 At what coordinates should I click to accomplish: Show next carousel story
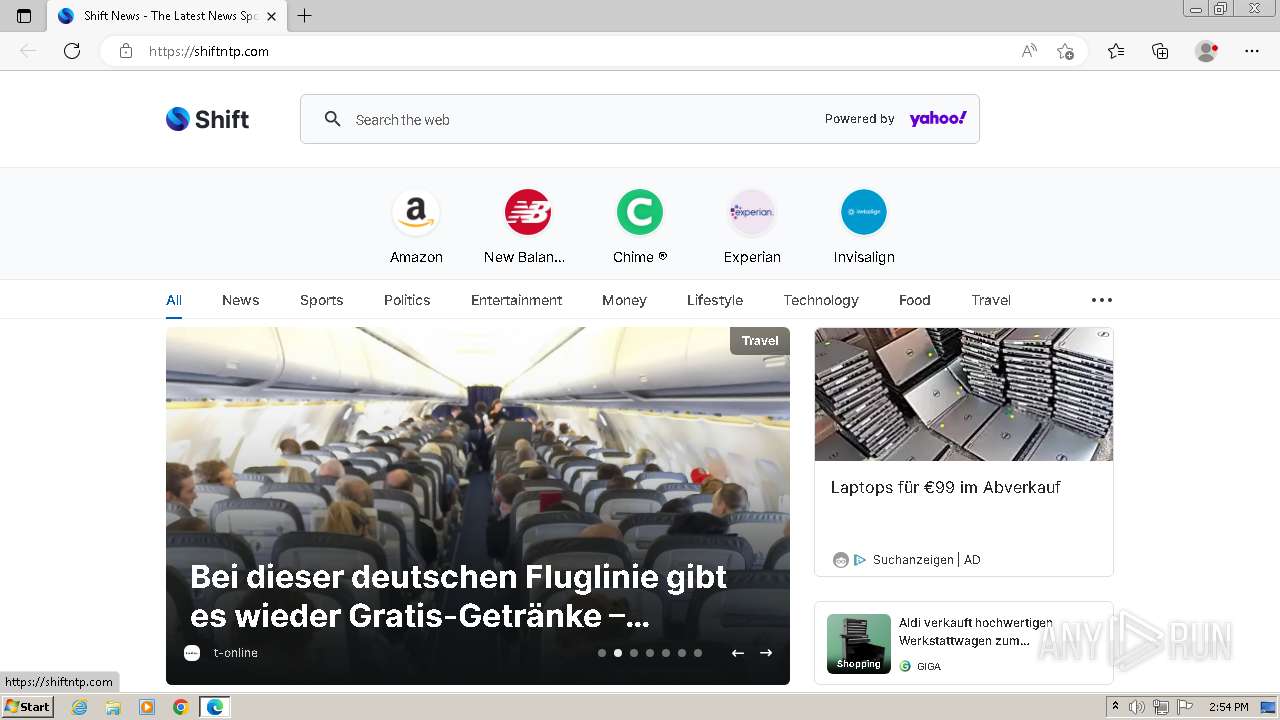pos(766,653)
